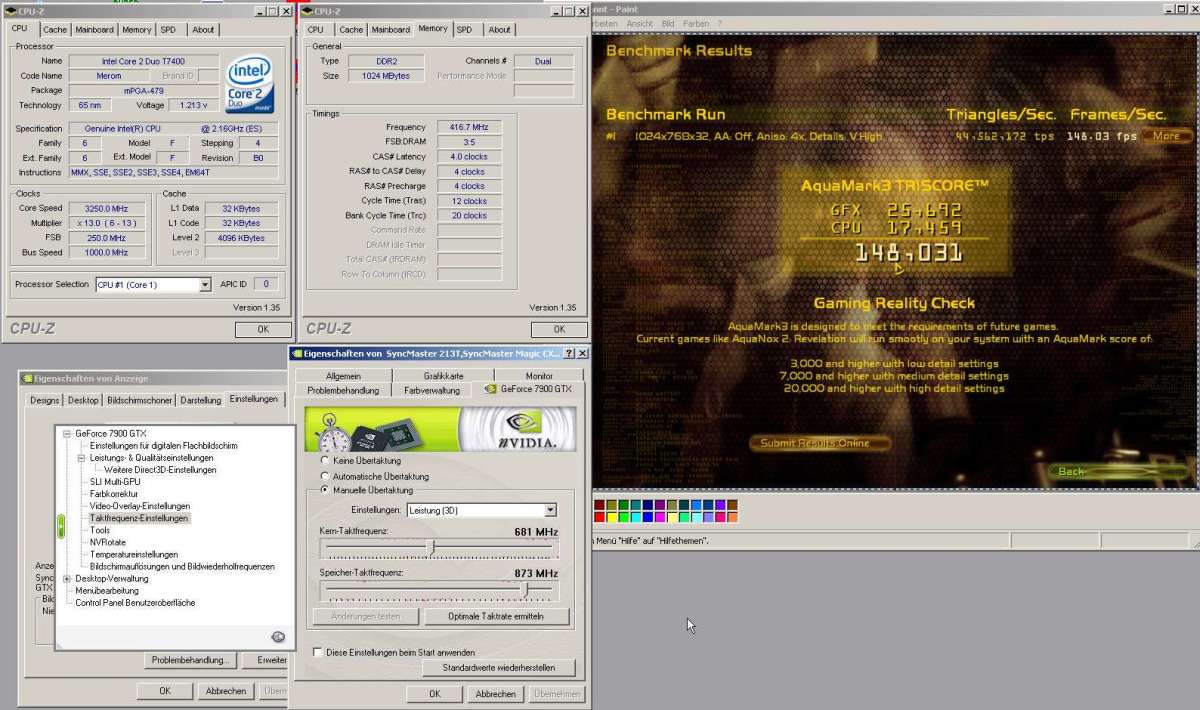Screen dimensions: 1200x710
Task: Click OK in CPU-Z Memory window
Action: [558, 329]
